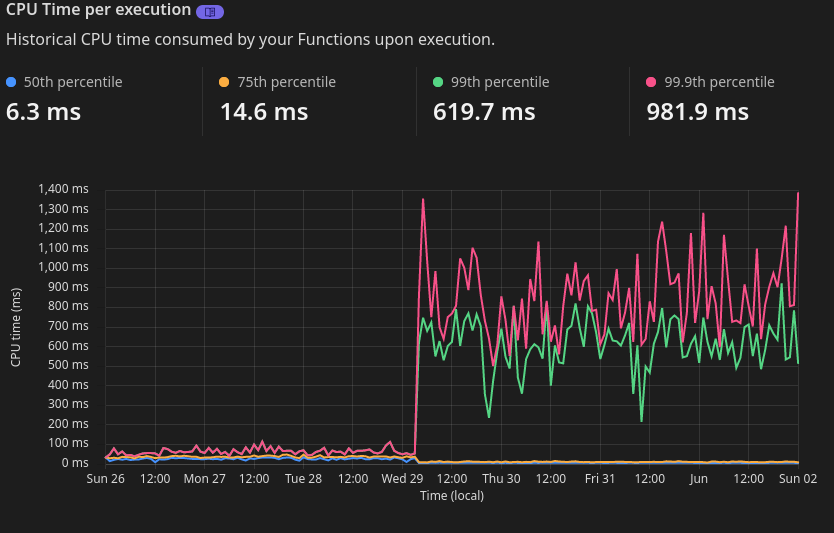
Task: Click the Jun x-axis label
Action: pyautogui.click(x=699, y=479)
